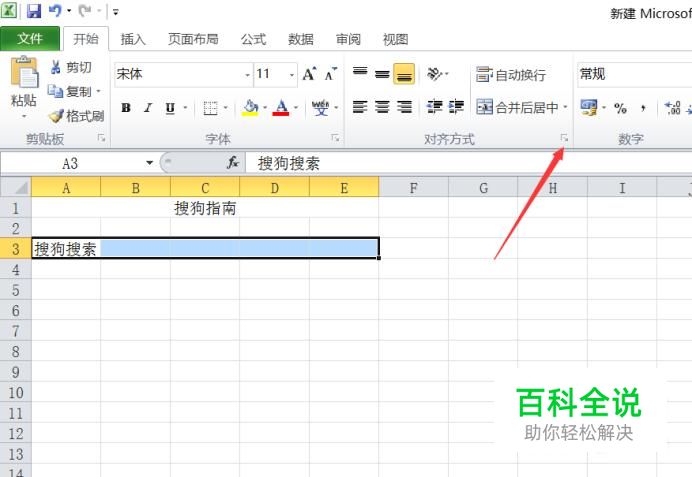
Task: Click the wén phonetic guide icon
Action: tap(320, 108)
